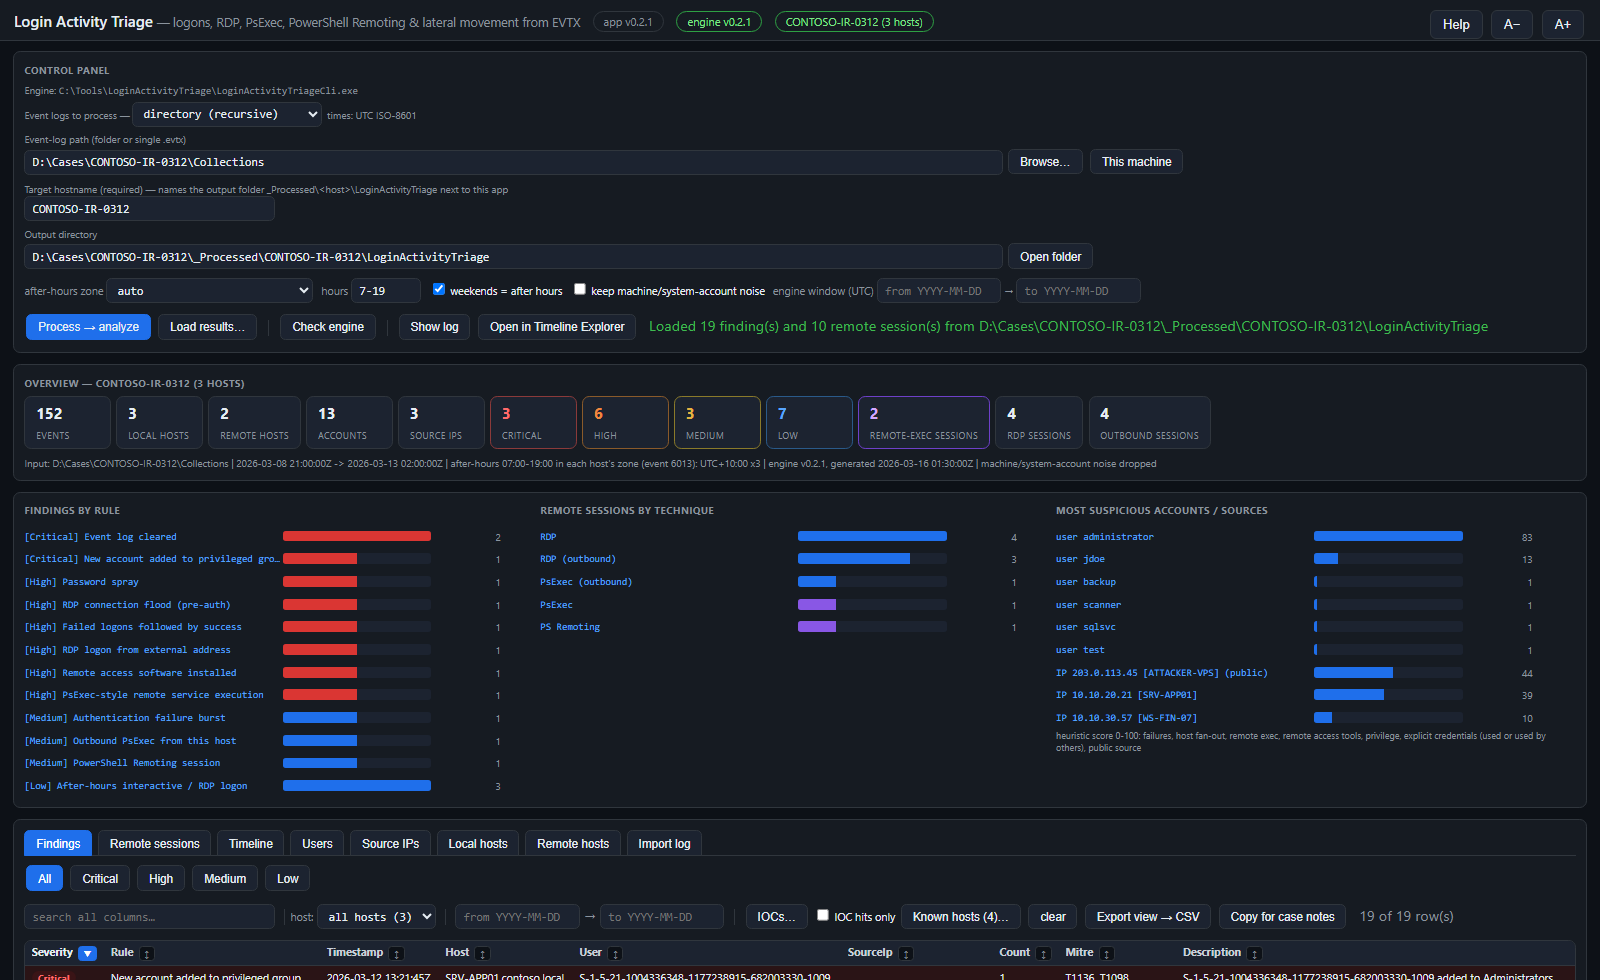Filter findings by High severity
The height and width of the screenshot is (980, 1600).
click(x=161, y=879)
